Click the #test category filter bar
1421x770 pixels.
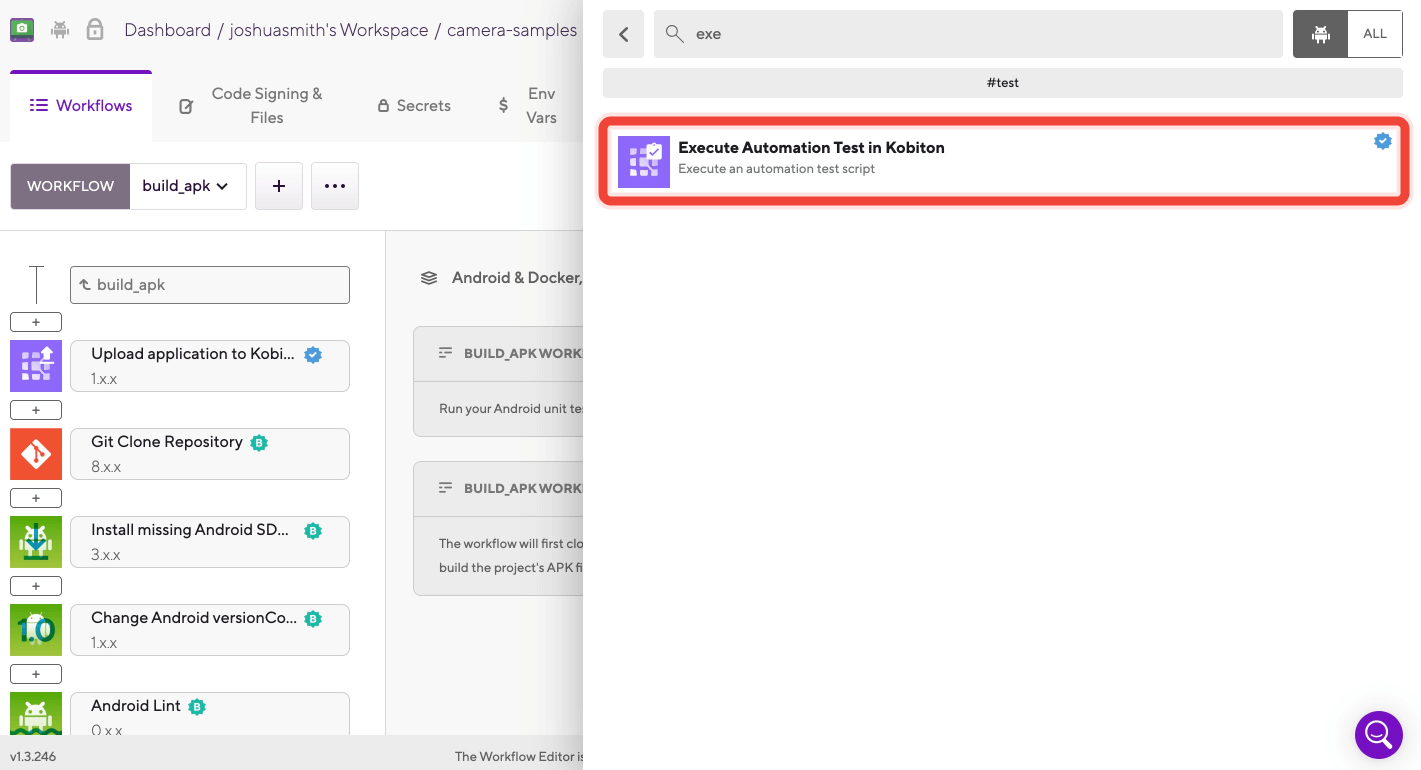tap(1003, 83)
